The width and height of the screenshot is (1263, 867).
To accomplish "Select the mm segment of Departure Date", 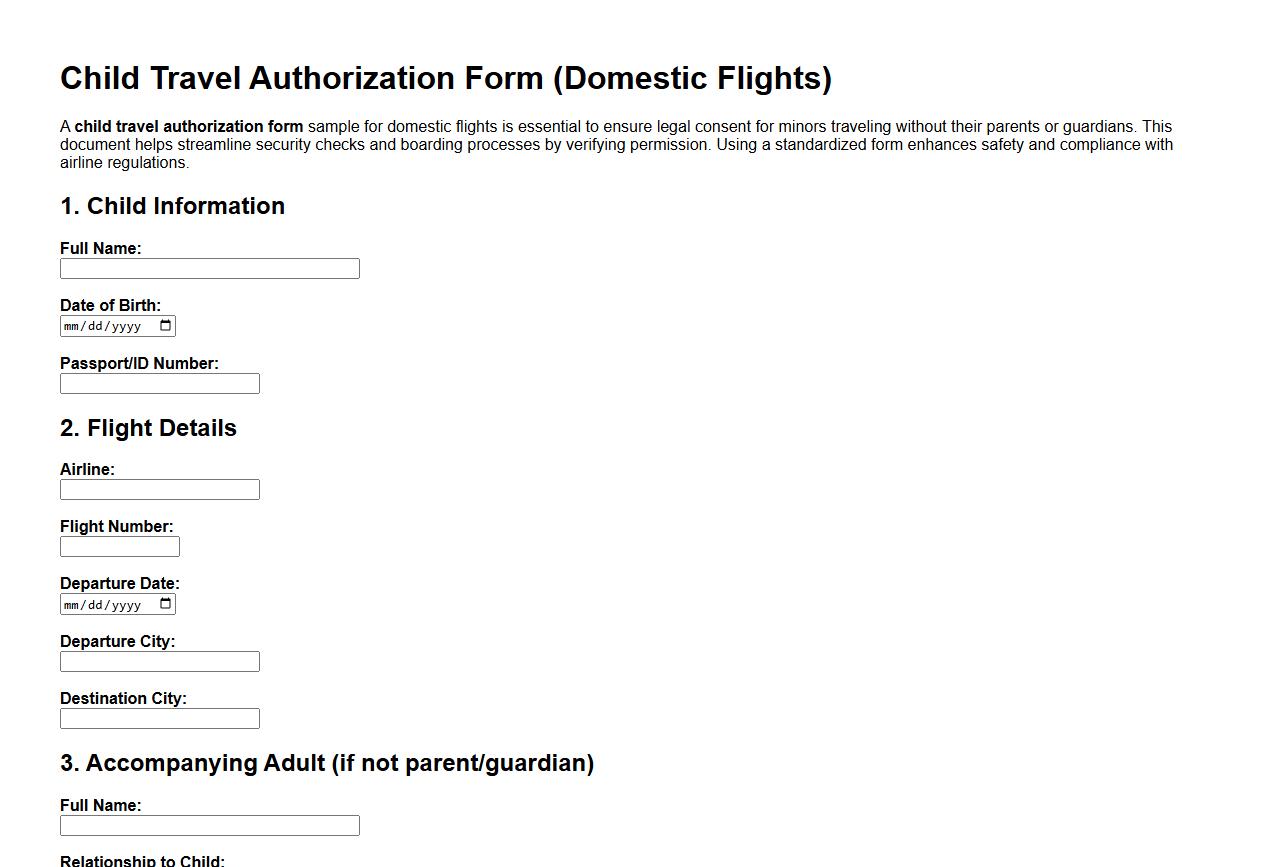I will (72, 603).
